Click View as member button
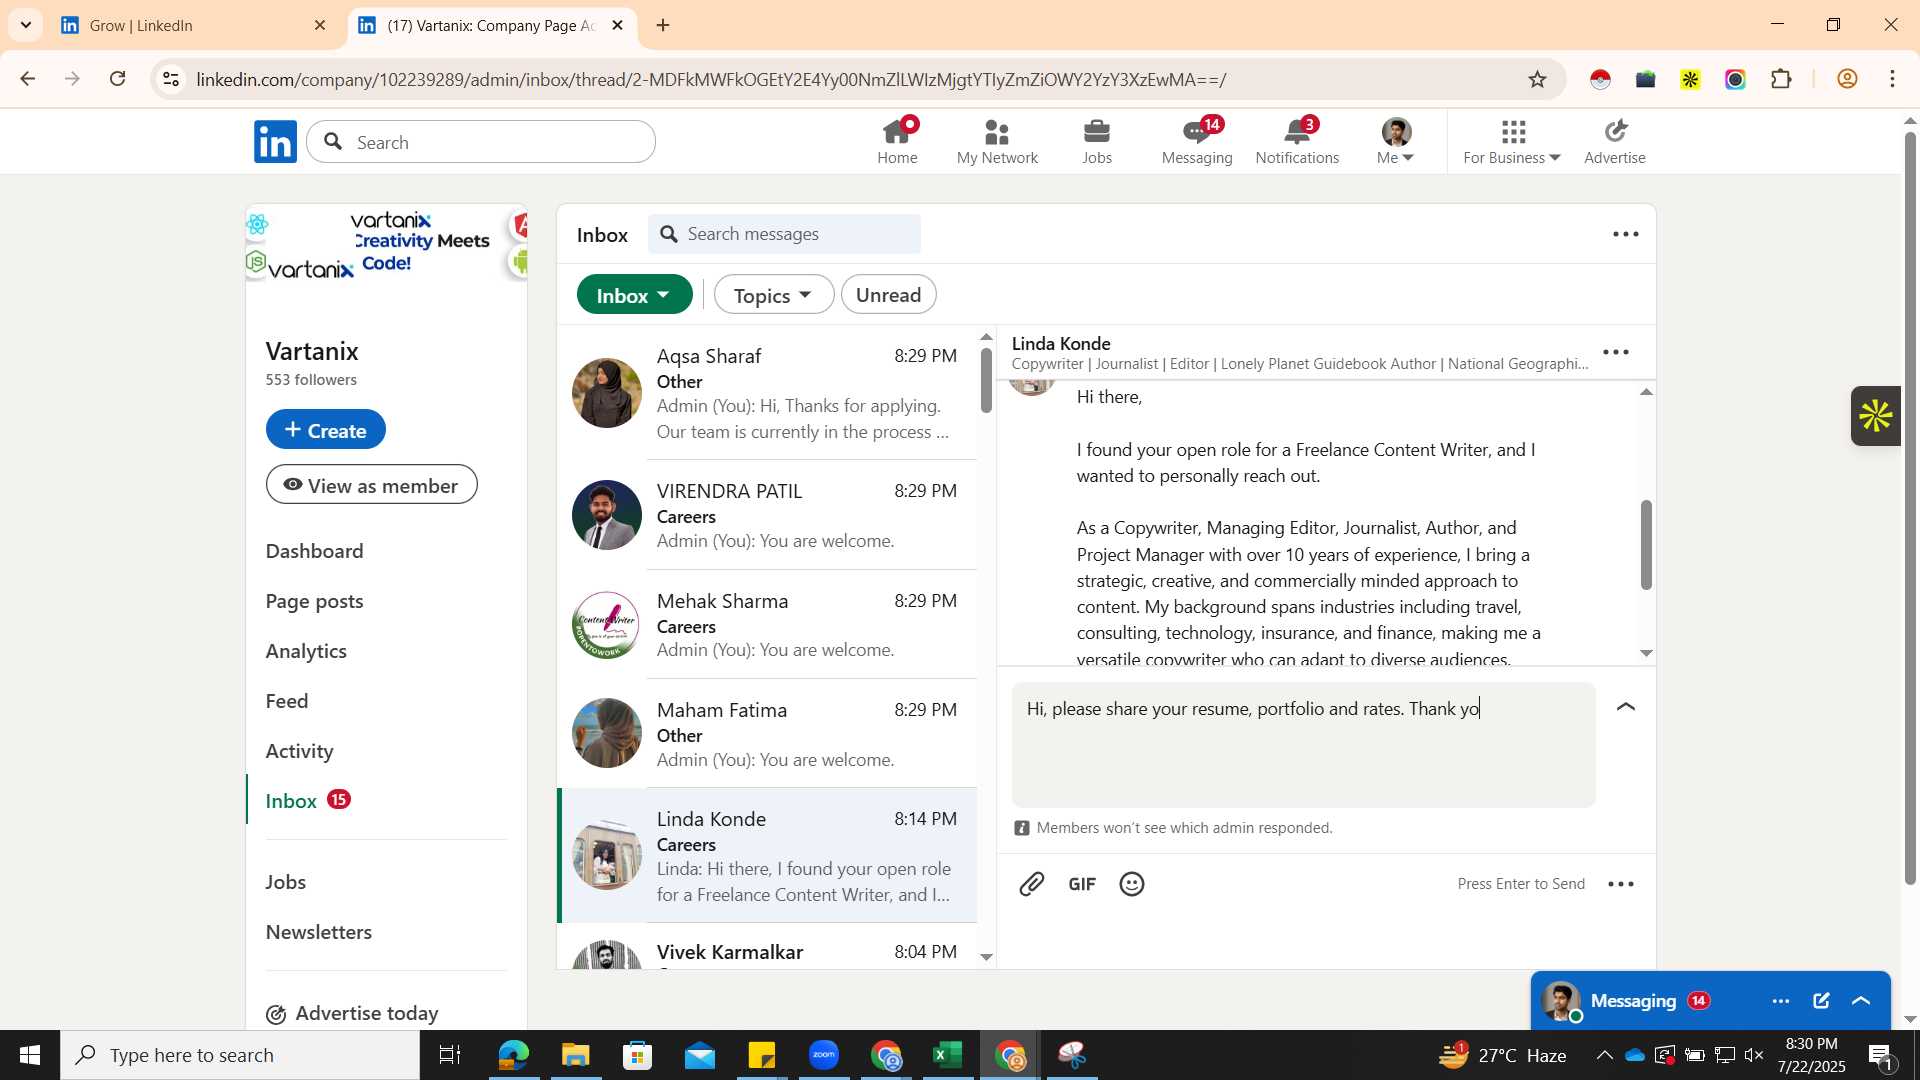The width and height of the screenshot is (1920, 1080). pyautogui.click(x=372, y=485)
